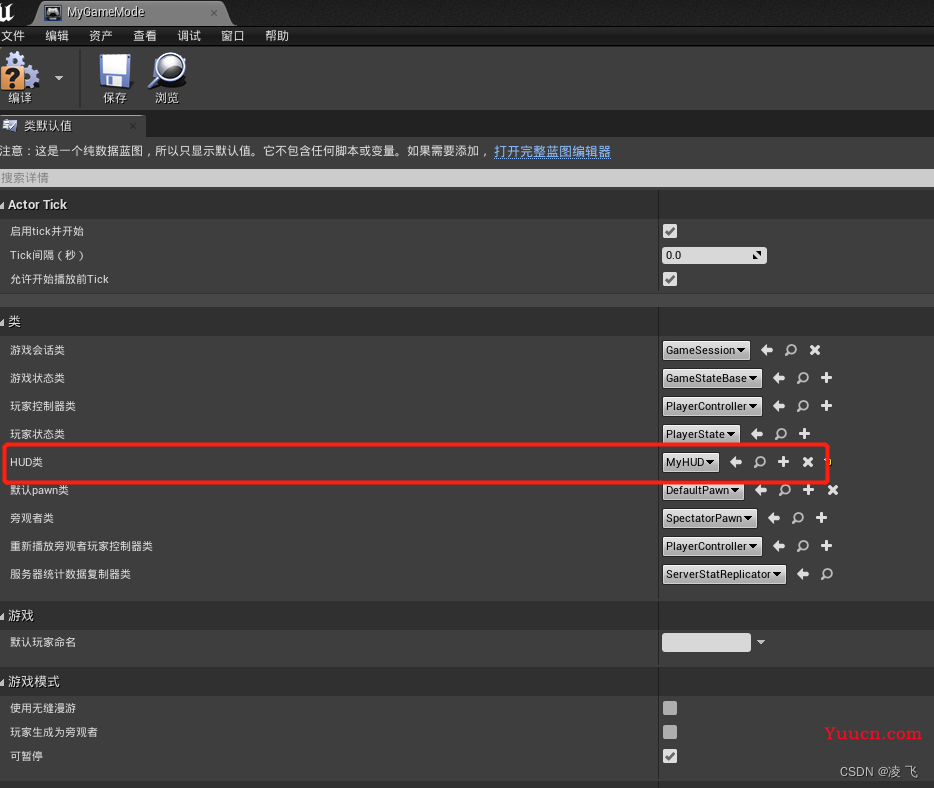
Task: Browse to GameStateBase with magnifier icon
Action: (x=803, y=378)
